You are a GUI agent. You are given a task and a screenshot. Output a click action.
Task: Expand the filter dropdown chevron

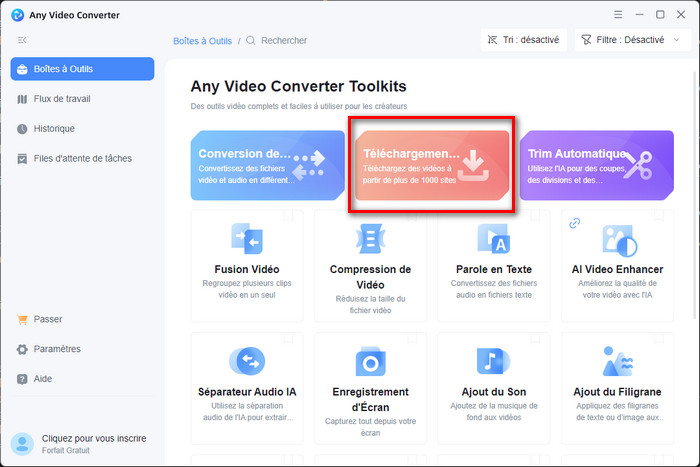(676, 40)
